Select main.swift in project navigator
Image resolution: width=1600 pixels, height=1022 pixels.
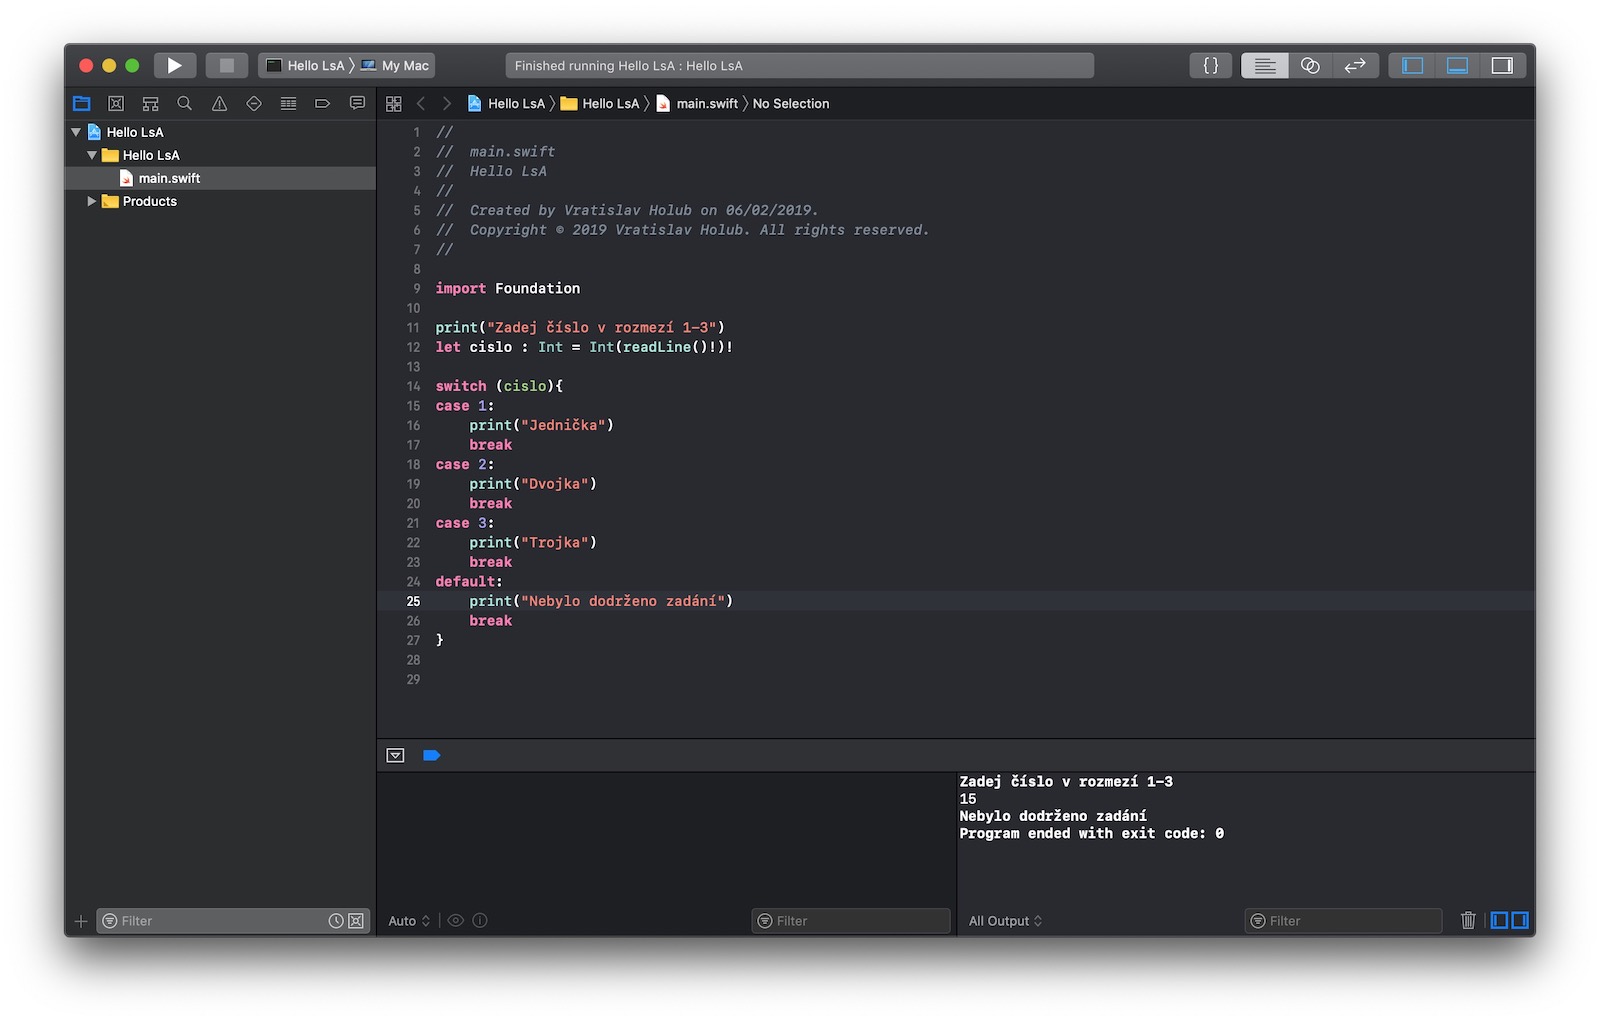[169, 178]
